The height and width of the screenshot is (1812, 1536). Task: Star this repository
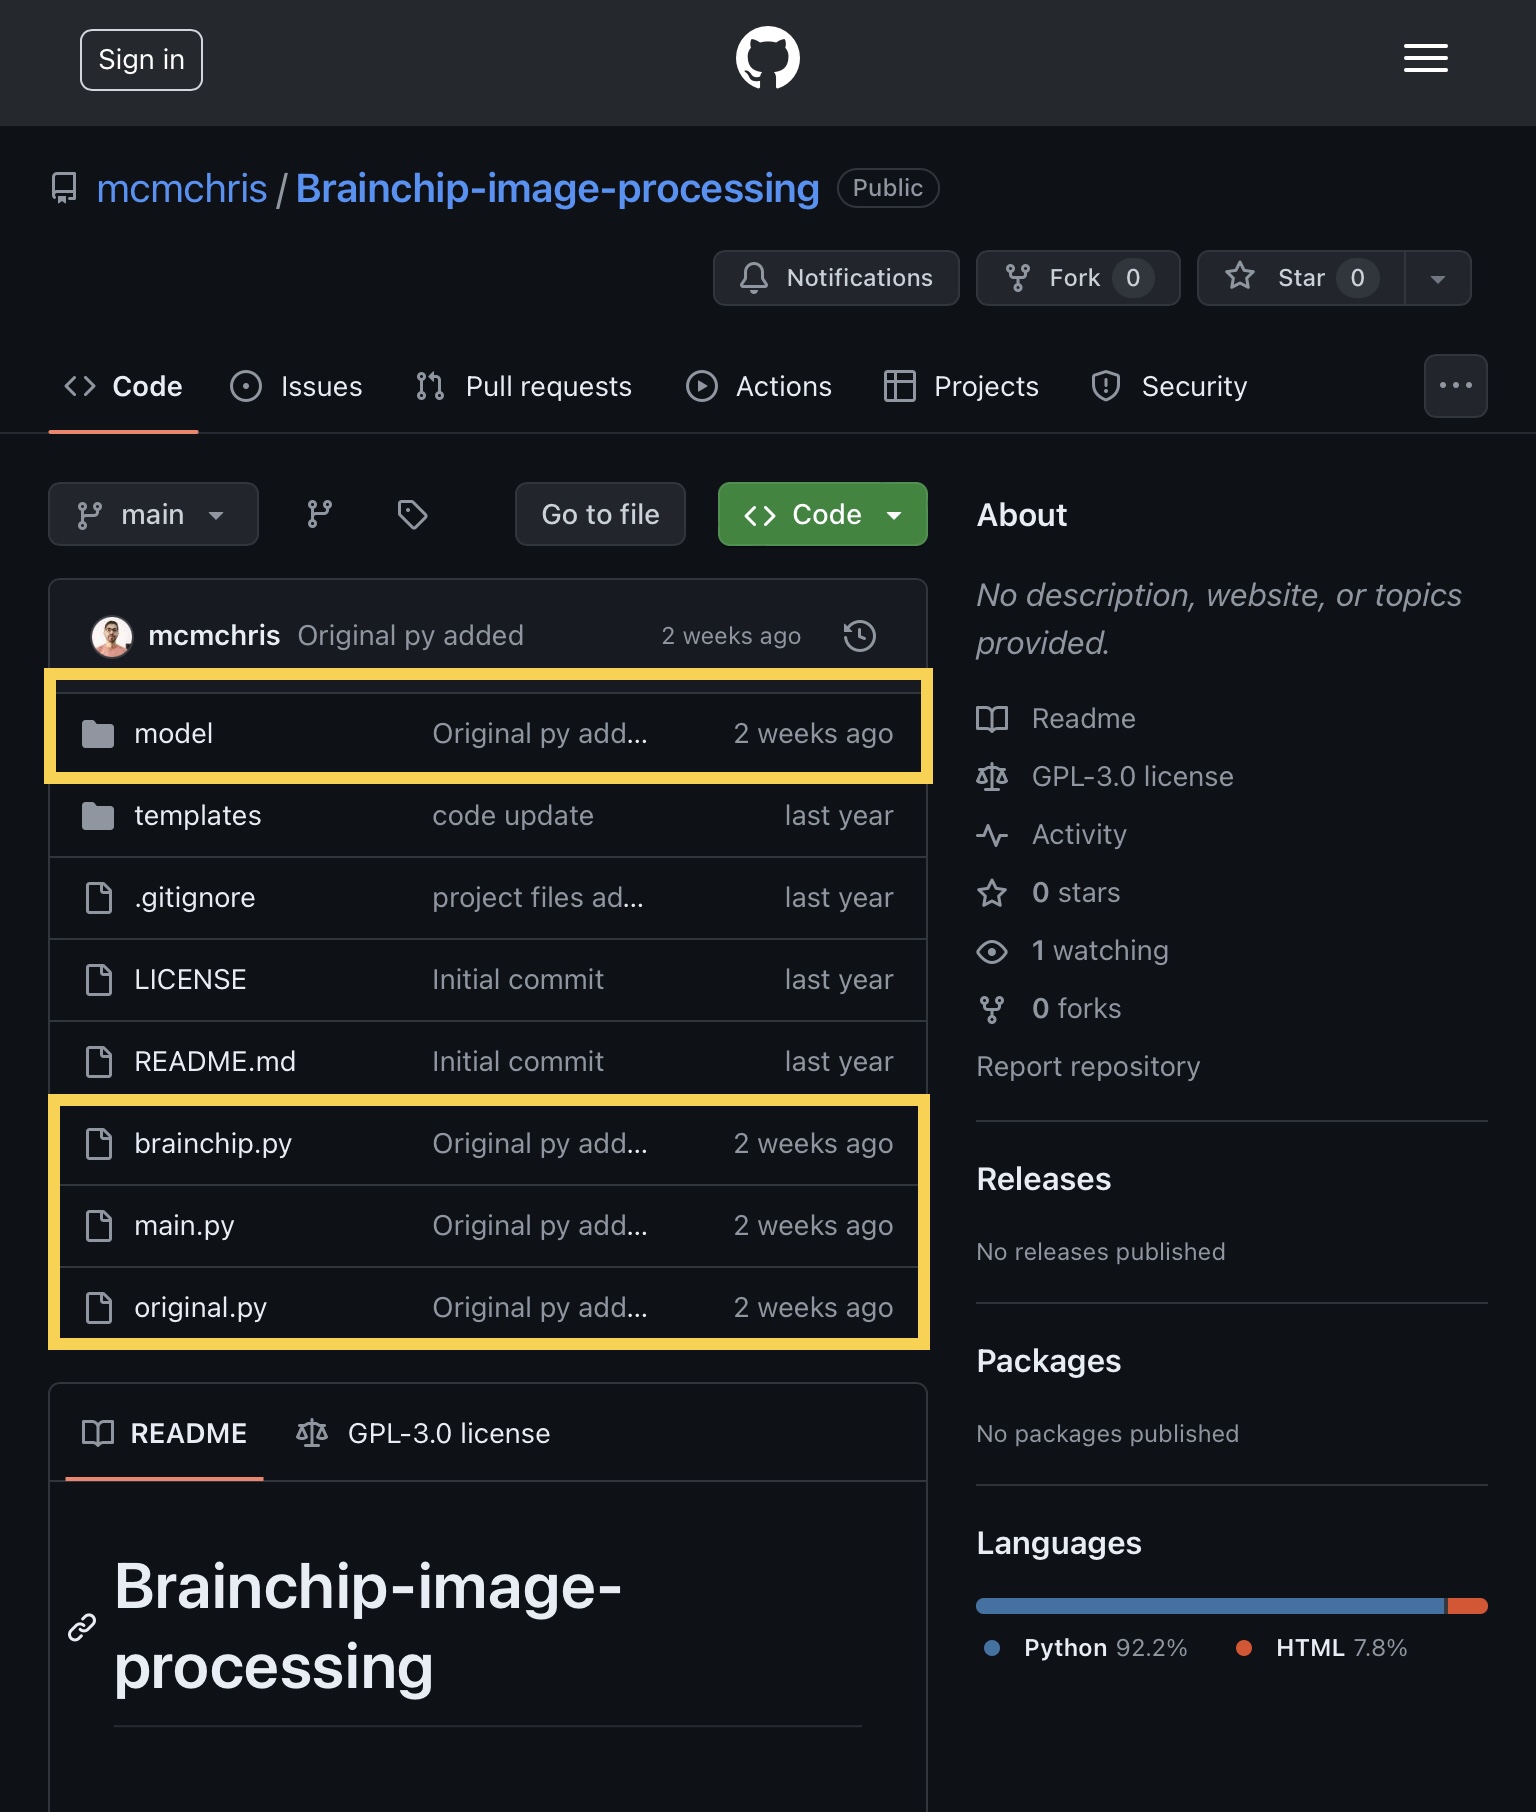pyautogui.click(x=1301, y=278)
